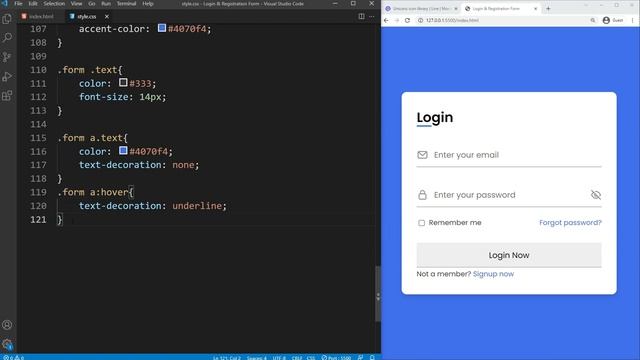
Task: Close the Login & Registration Form tab
Action: [x=536, y=9]
